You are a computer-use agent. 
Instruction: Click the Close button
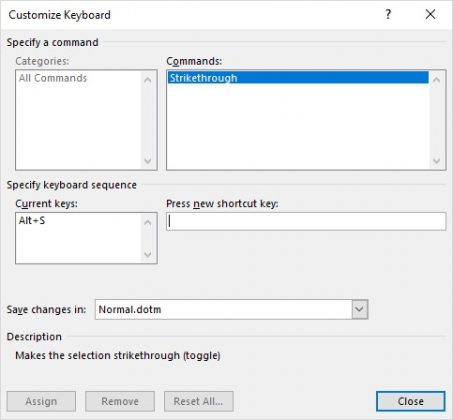pos(411,401)
